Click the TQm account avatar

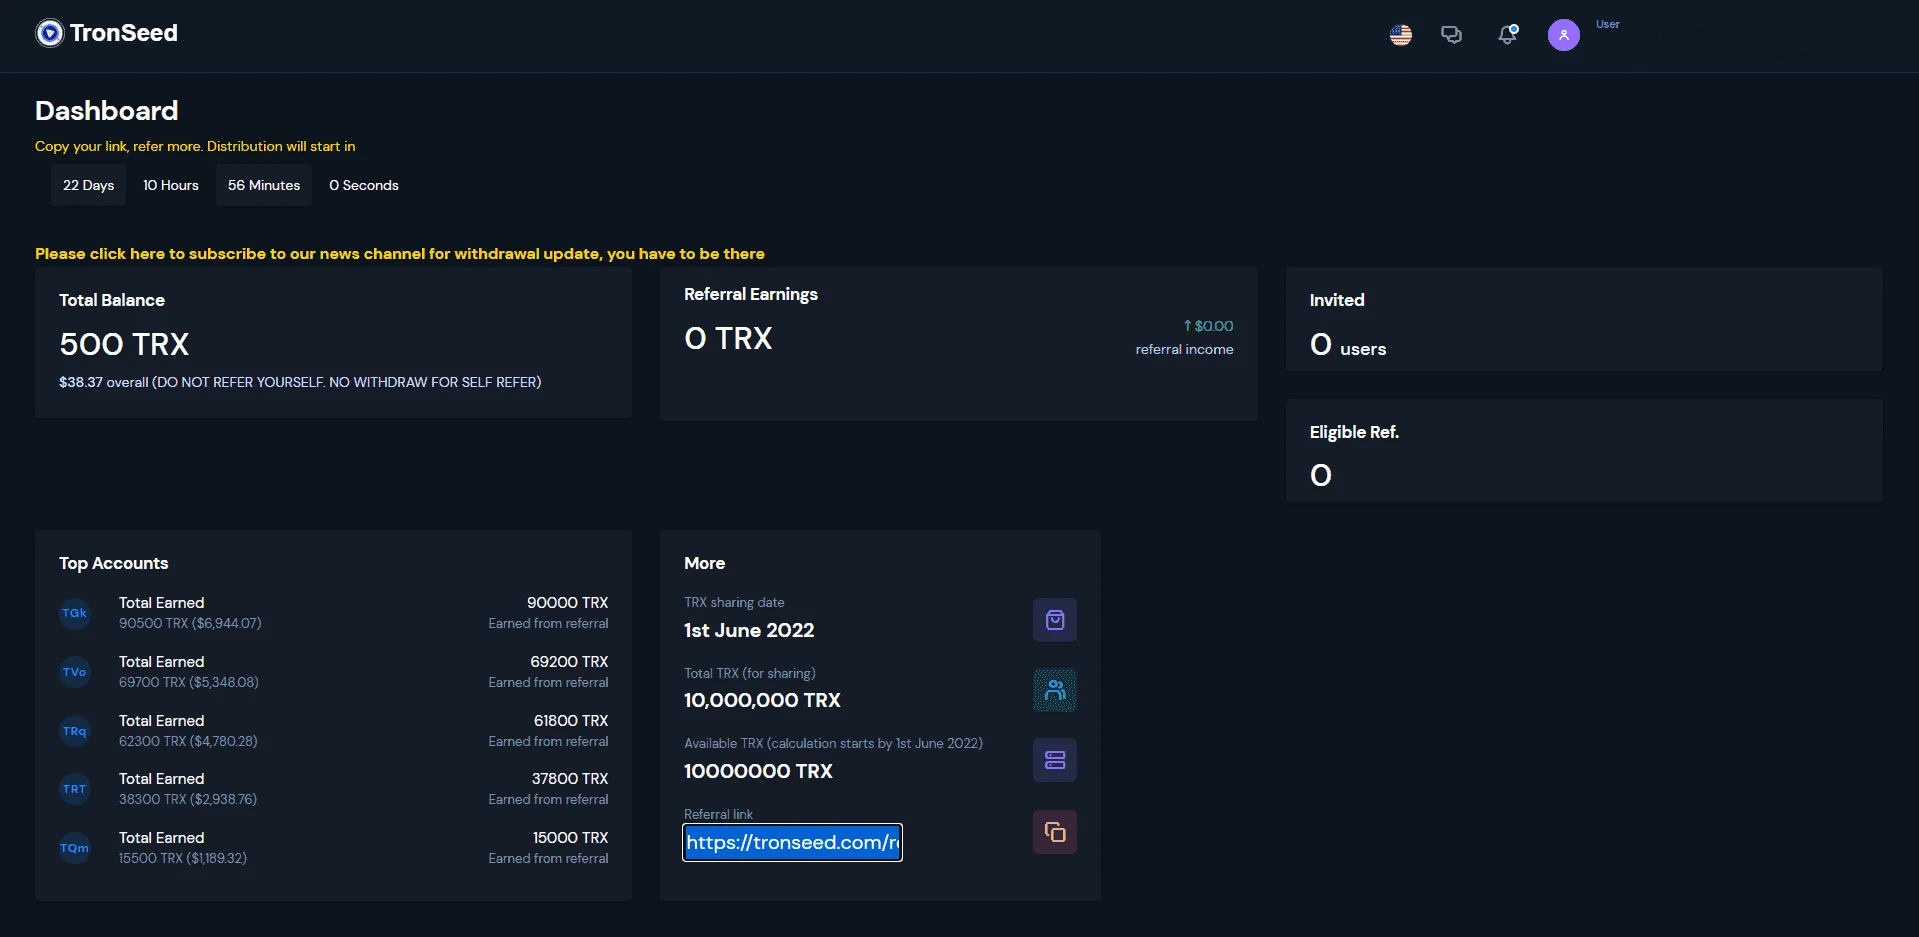75,848
